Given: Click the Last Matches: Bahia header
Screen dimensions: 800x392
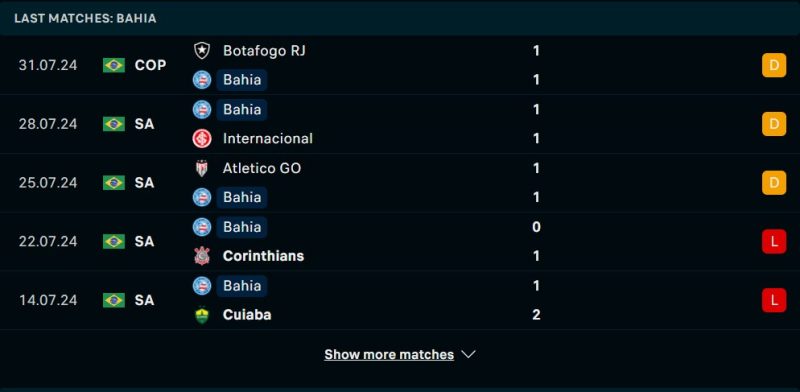Looking at the screenshot, I should [x=85, y=18].
